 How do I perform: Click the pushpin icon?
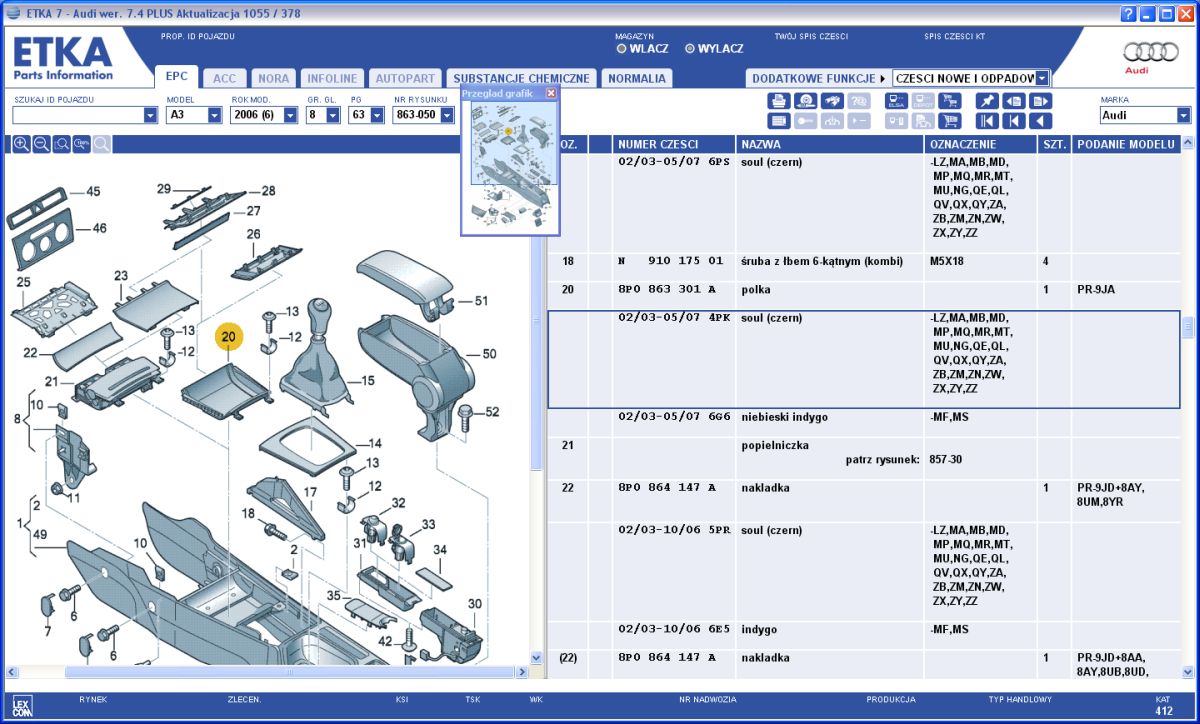pos(987,101)
